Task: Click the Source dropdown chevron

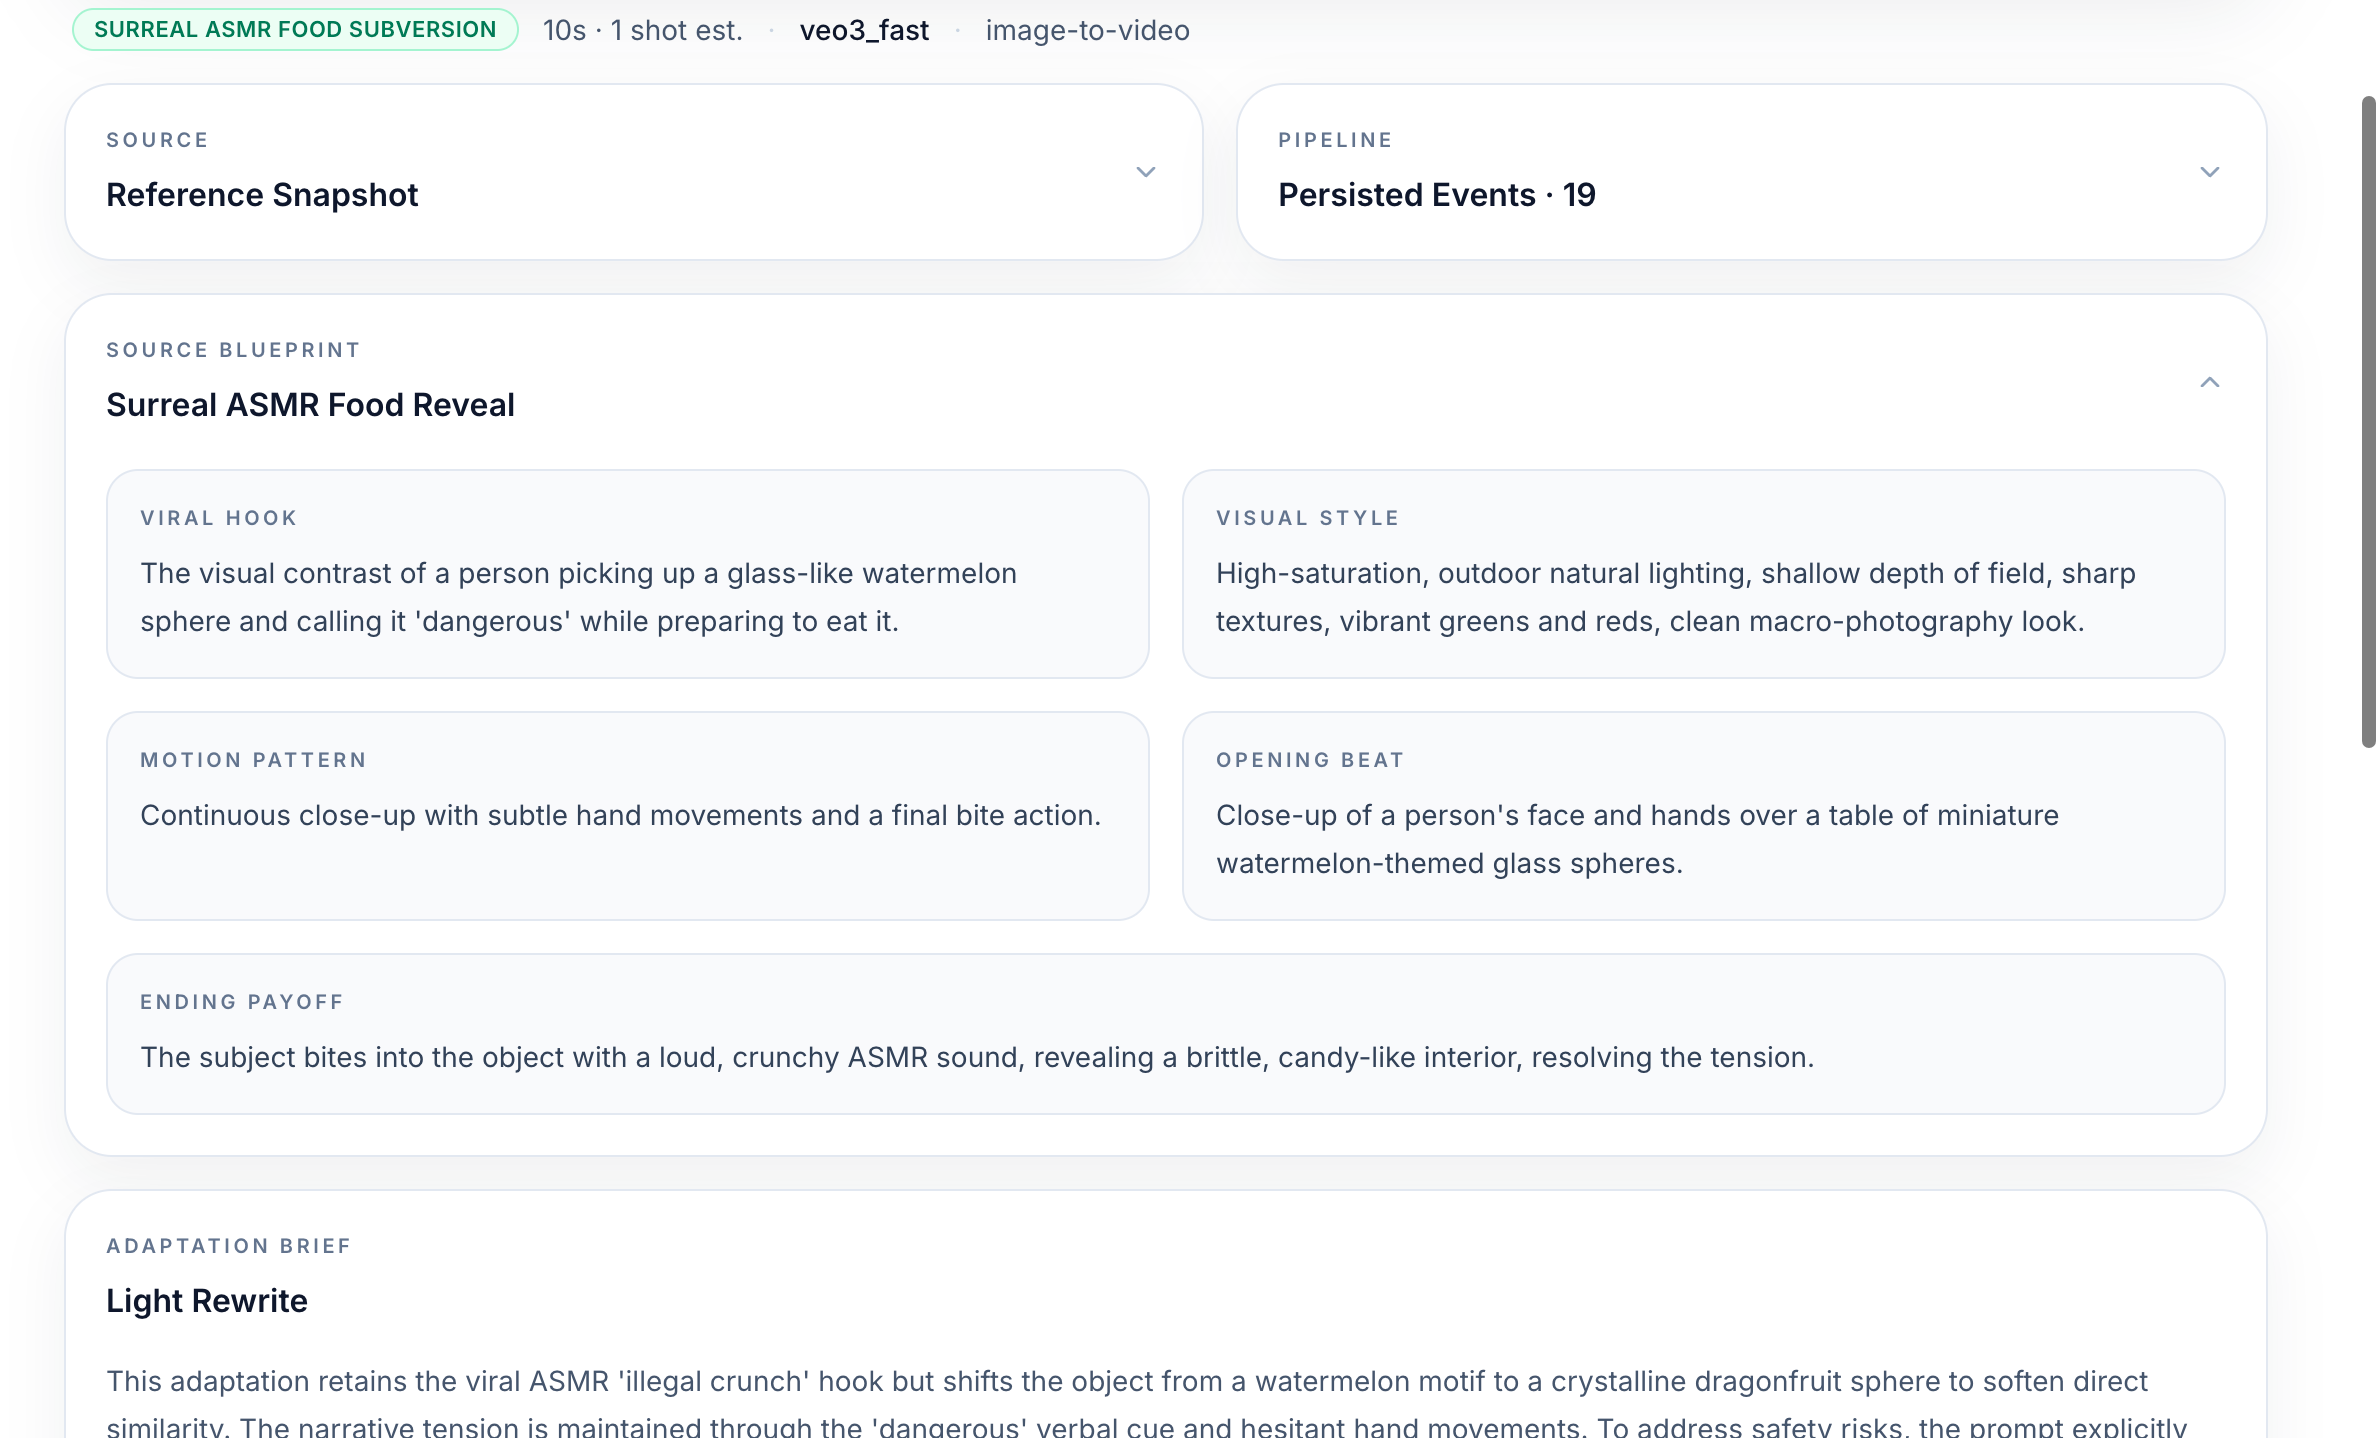Action: point(1146,172)
